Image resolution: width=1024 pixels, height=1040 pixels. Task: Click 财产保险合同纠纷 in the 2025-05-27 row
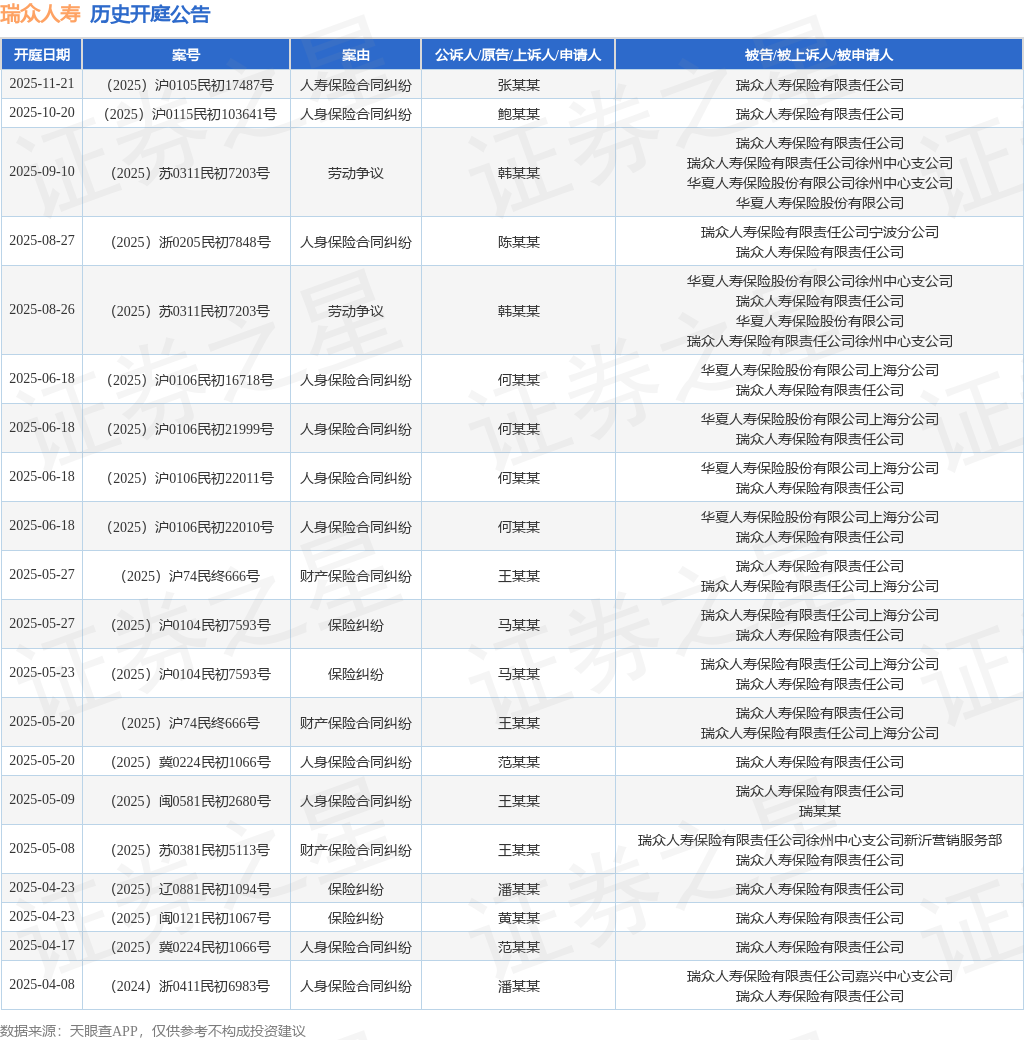pos(355,576)
